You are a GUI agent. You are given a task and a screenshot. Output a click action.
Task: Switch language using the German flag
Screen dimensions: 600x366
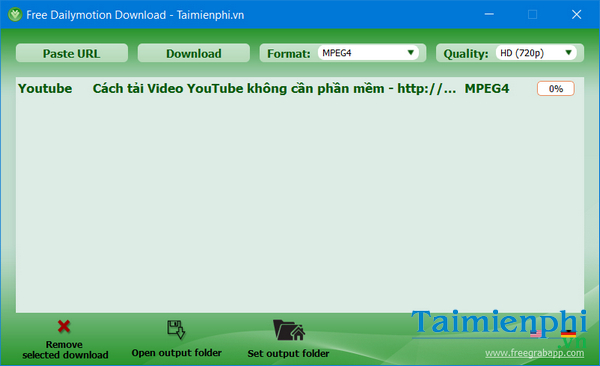click(x=568, y=333)
